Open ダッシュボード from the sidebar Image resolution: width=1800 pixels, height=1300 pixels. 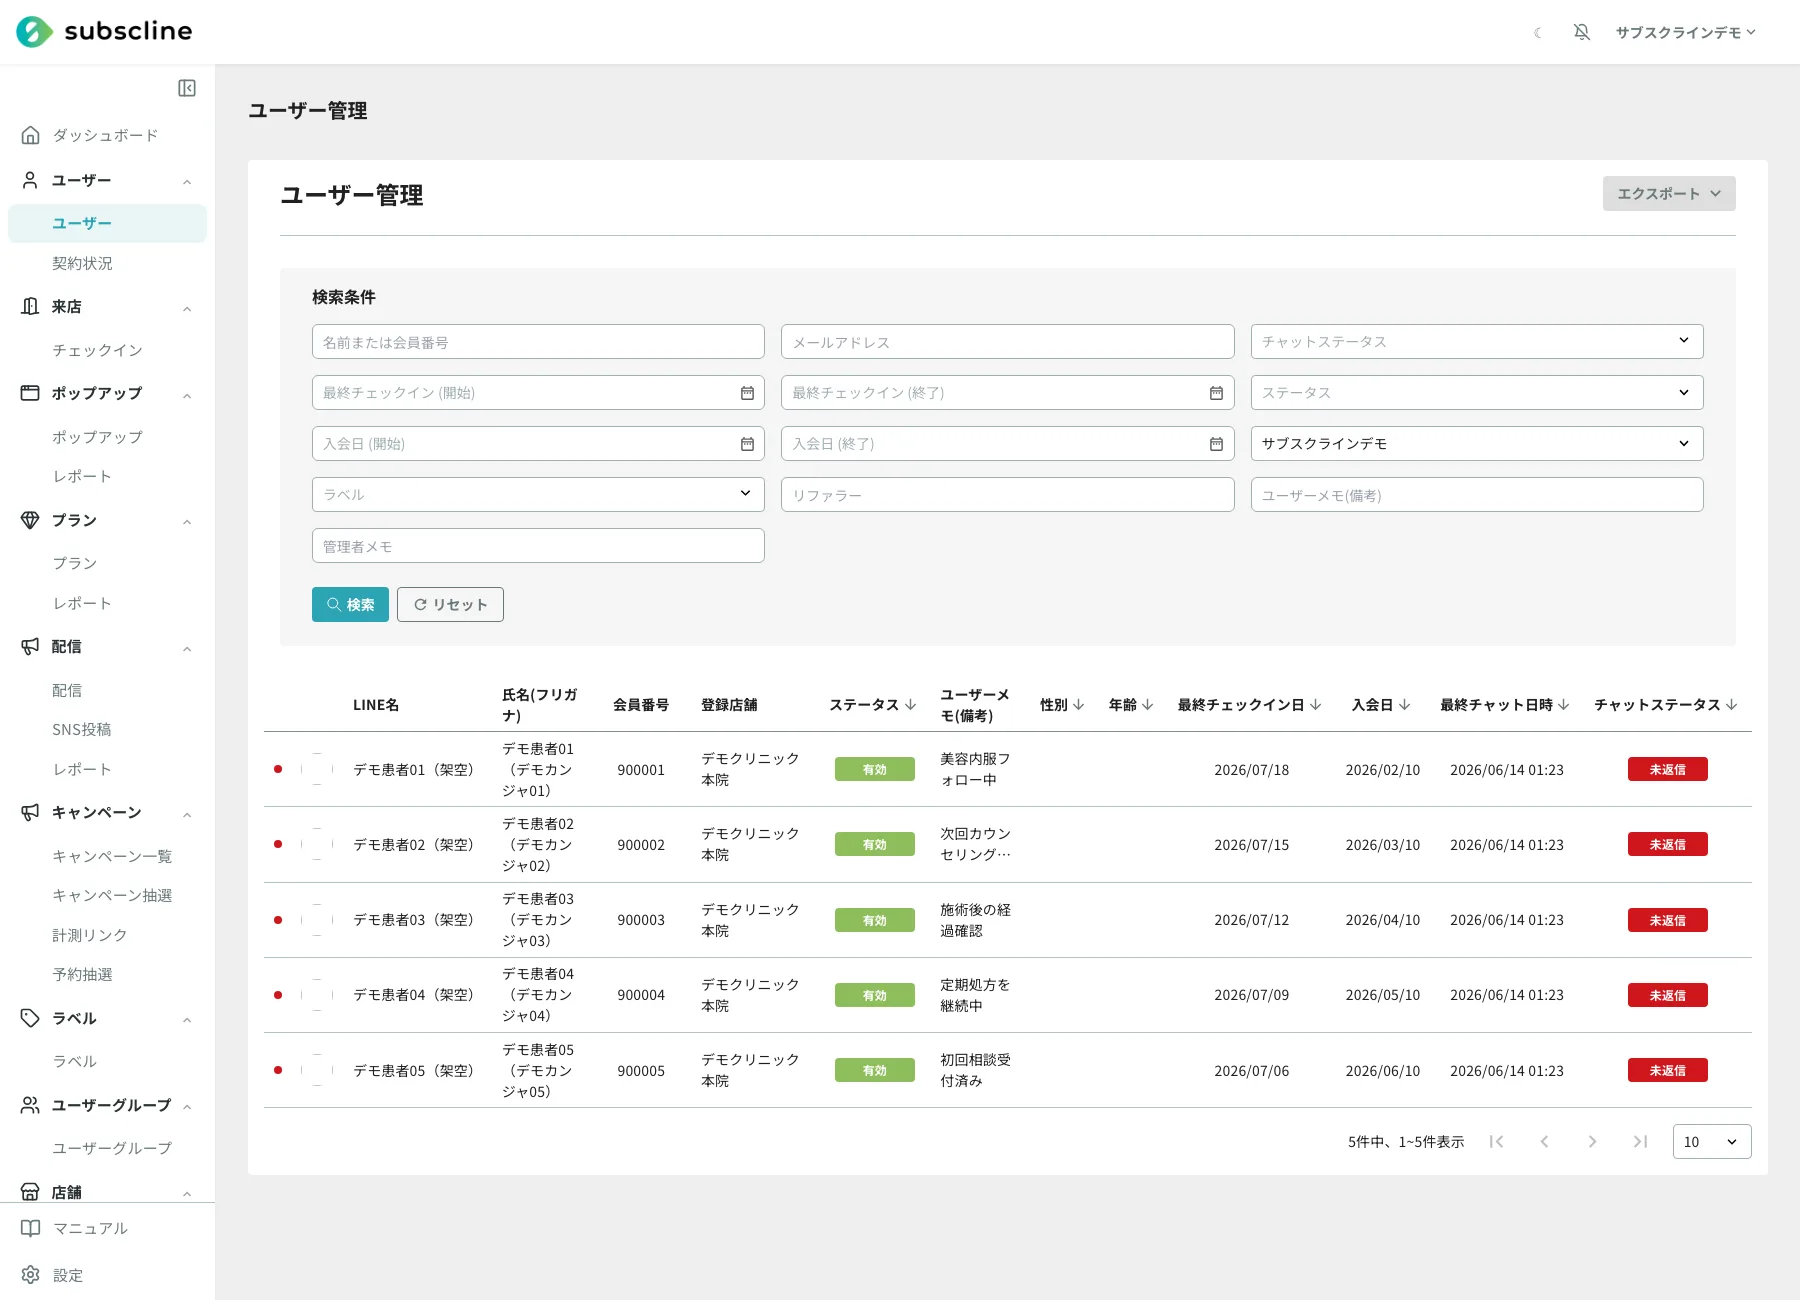105,135
